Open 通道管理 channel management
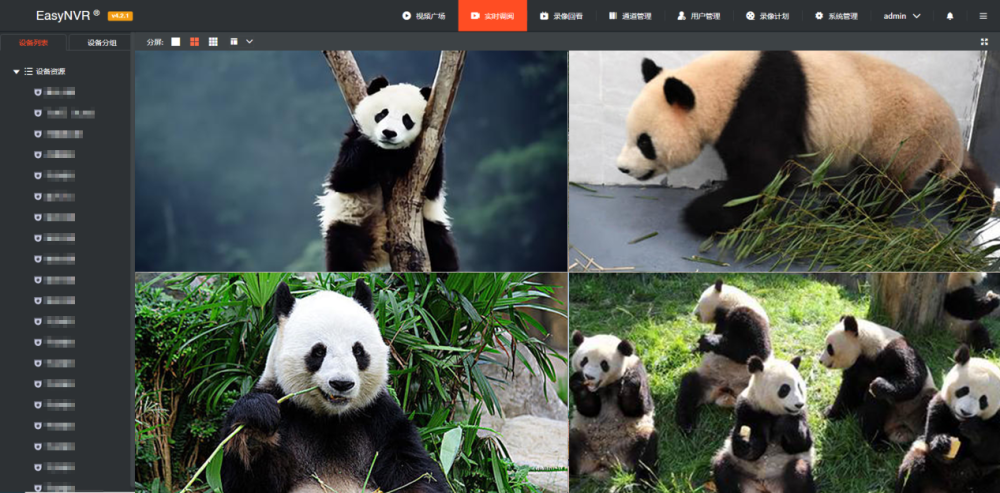The height and width of the screenshot is (493, 1000). tap(630, 16)
